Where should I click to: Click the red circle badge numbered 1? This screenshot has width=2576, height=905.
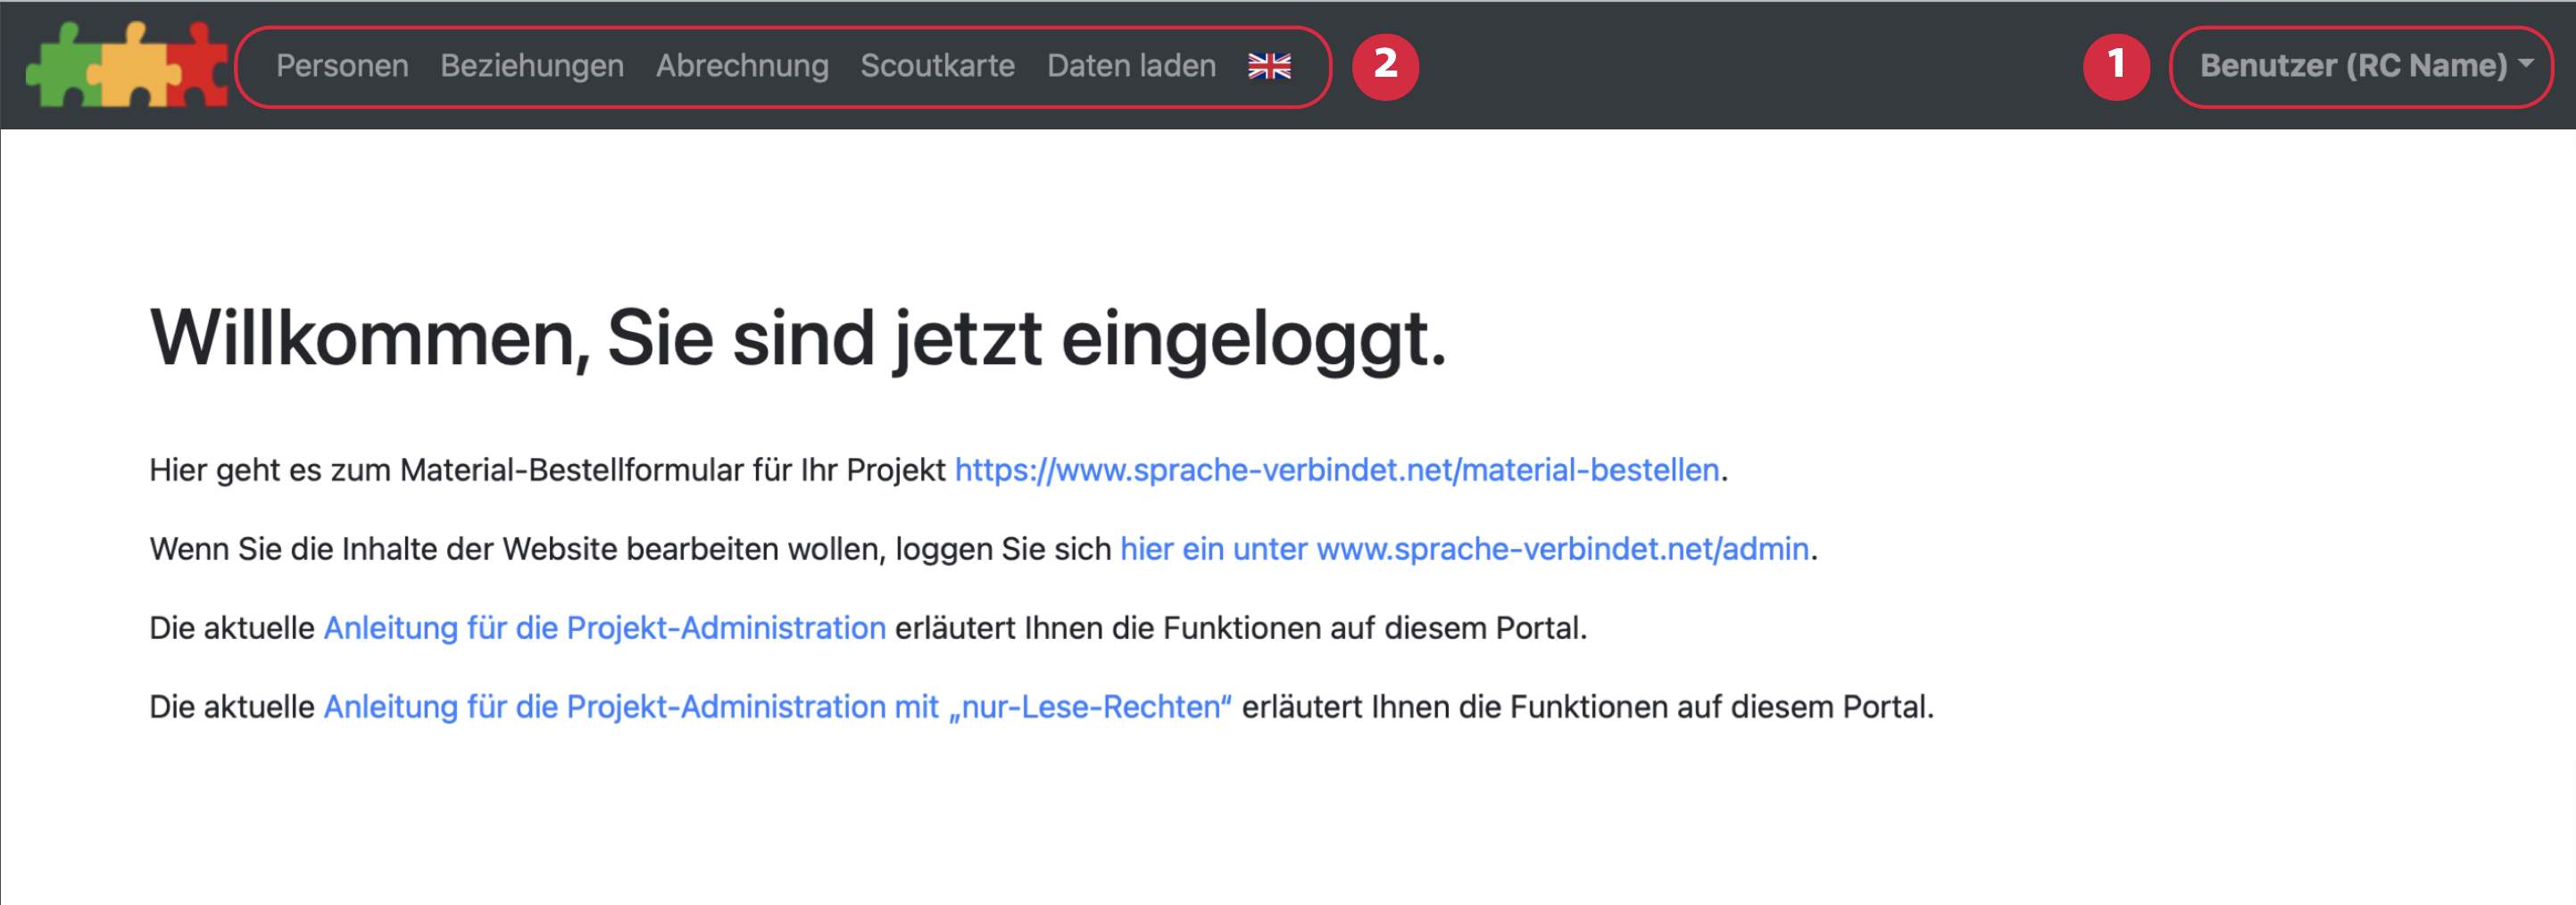[2115, 66]
